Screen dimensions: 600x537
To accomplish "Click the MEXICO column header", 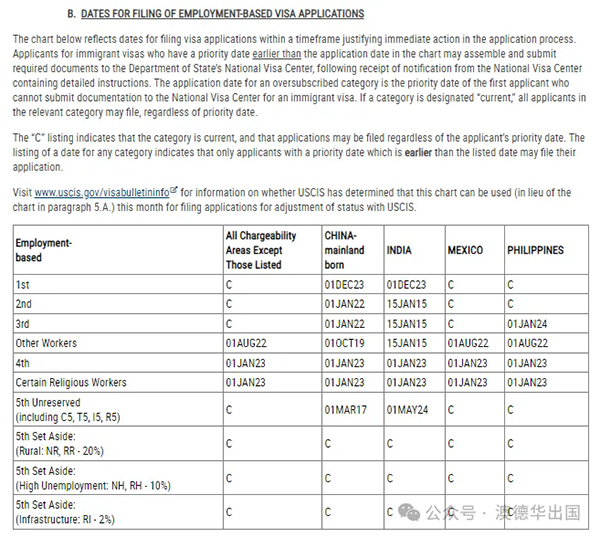I will (465, 250).
